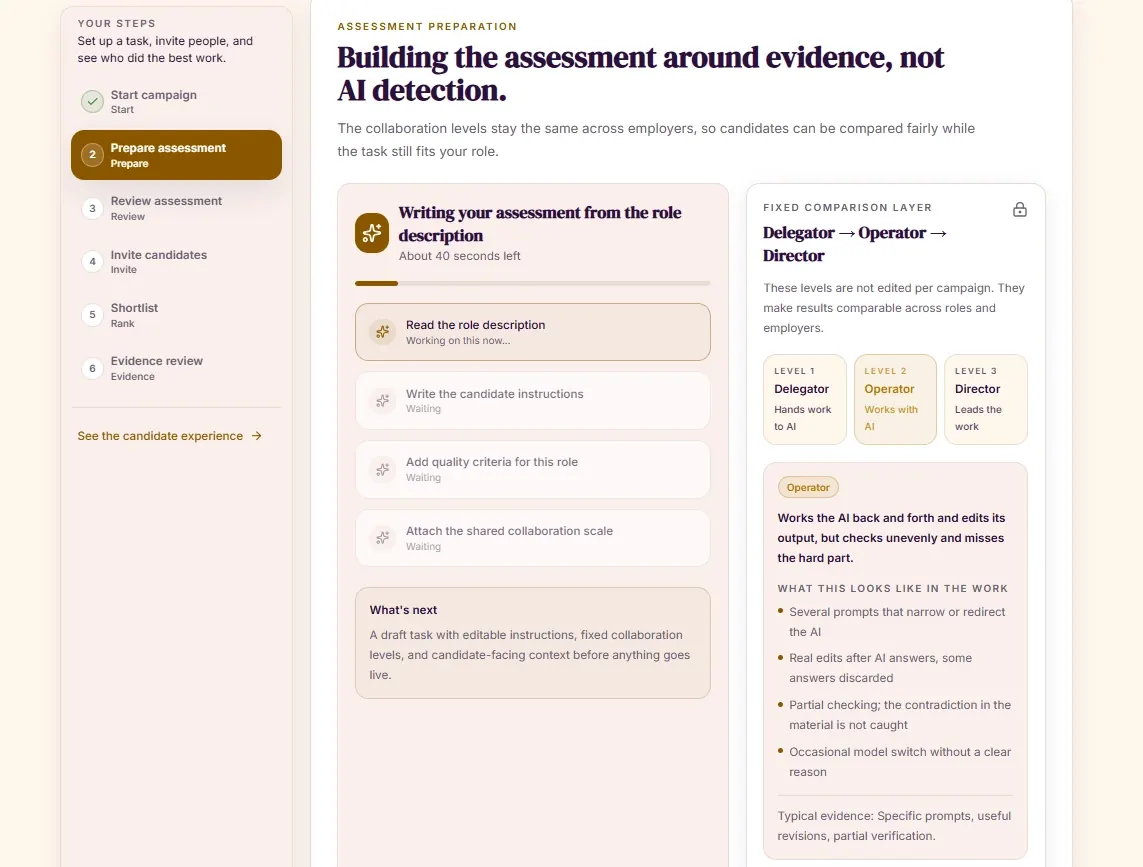
Task: Select the Level 2 Operator card
Action: 895,399
